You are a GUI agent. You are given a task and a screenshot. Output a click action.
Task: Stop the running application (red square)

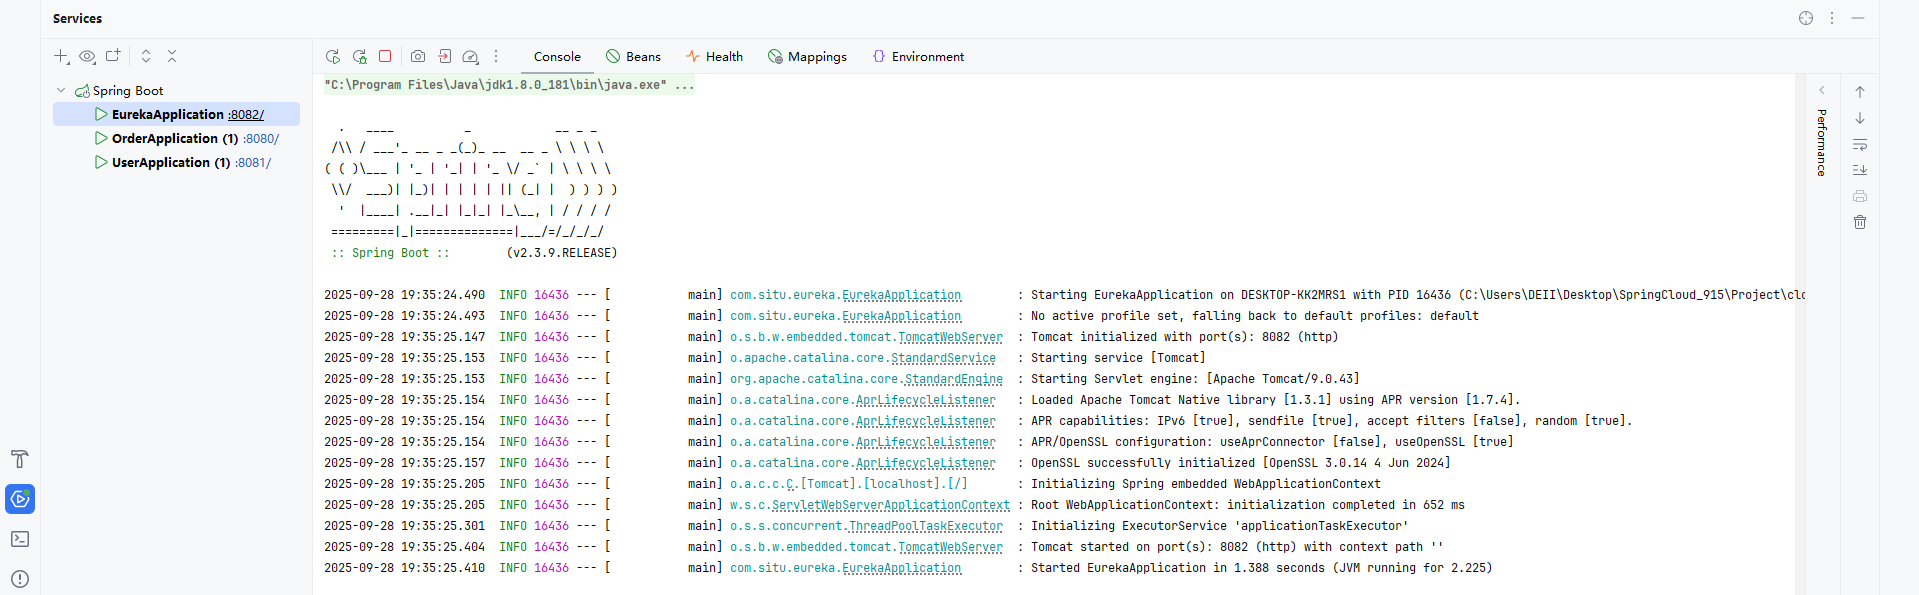pyautogui.click(x=385, y=56)
